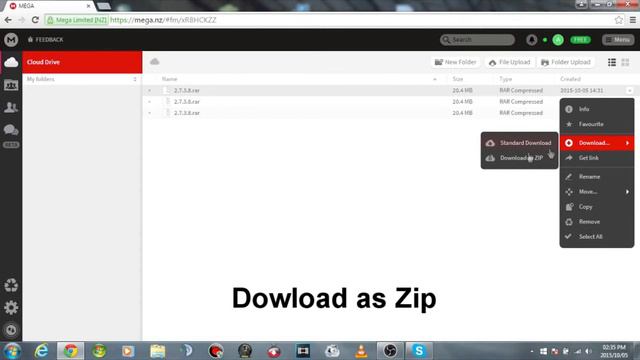Click the transfers icon at sidebar bottom
This screenshot has height=360, width=640.
[x=11, y=329]
